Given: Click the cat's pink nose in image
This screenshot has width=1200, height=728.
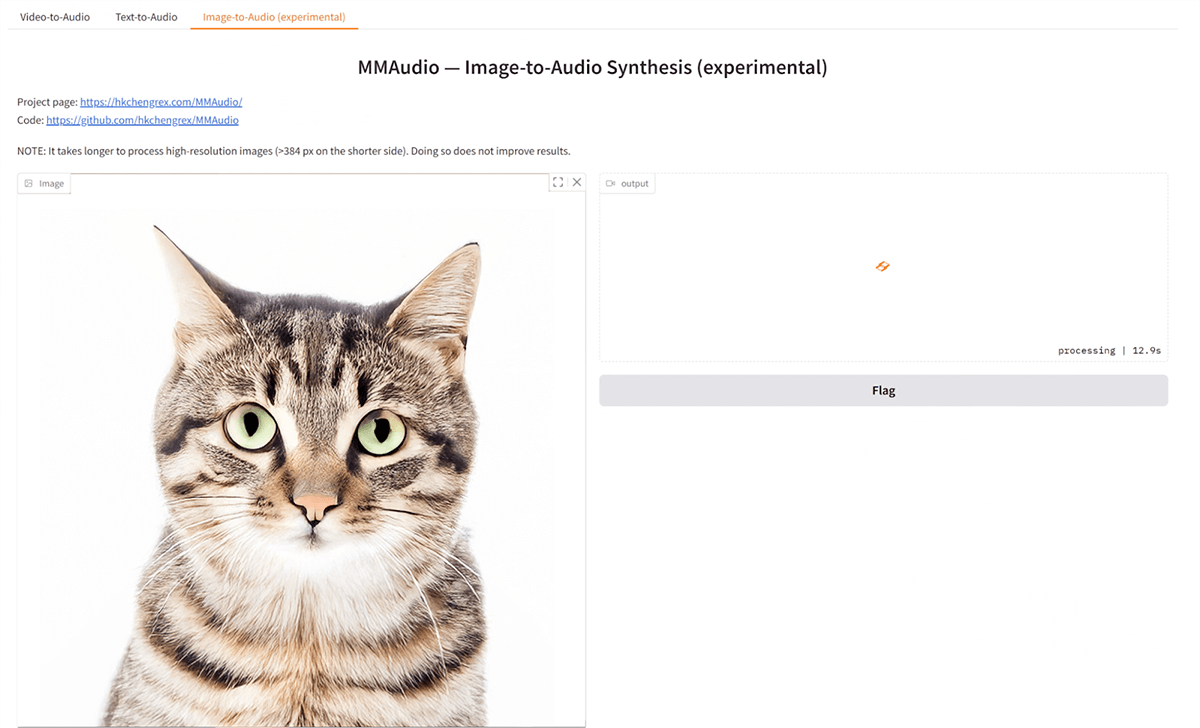Looking at the screenshot, I should [315, 503].
